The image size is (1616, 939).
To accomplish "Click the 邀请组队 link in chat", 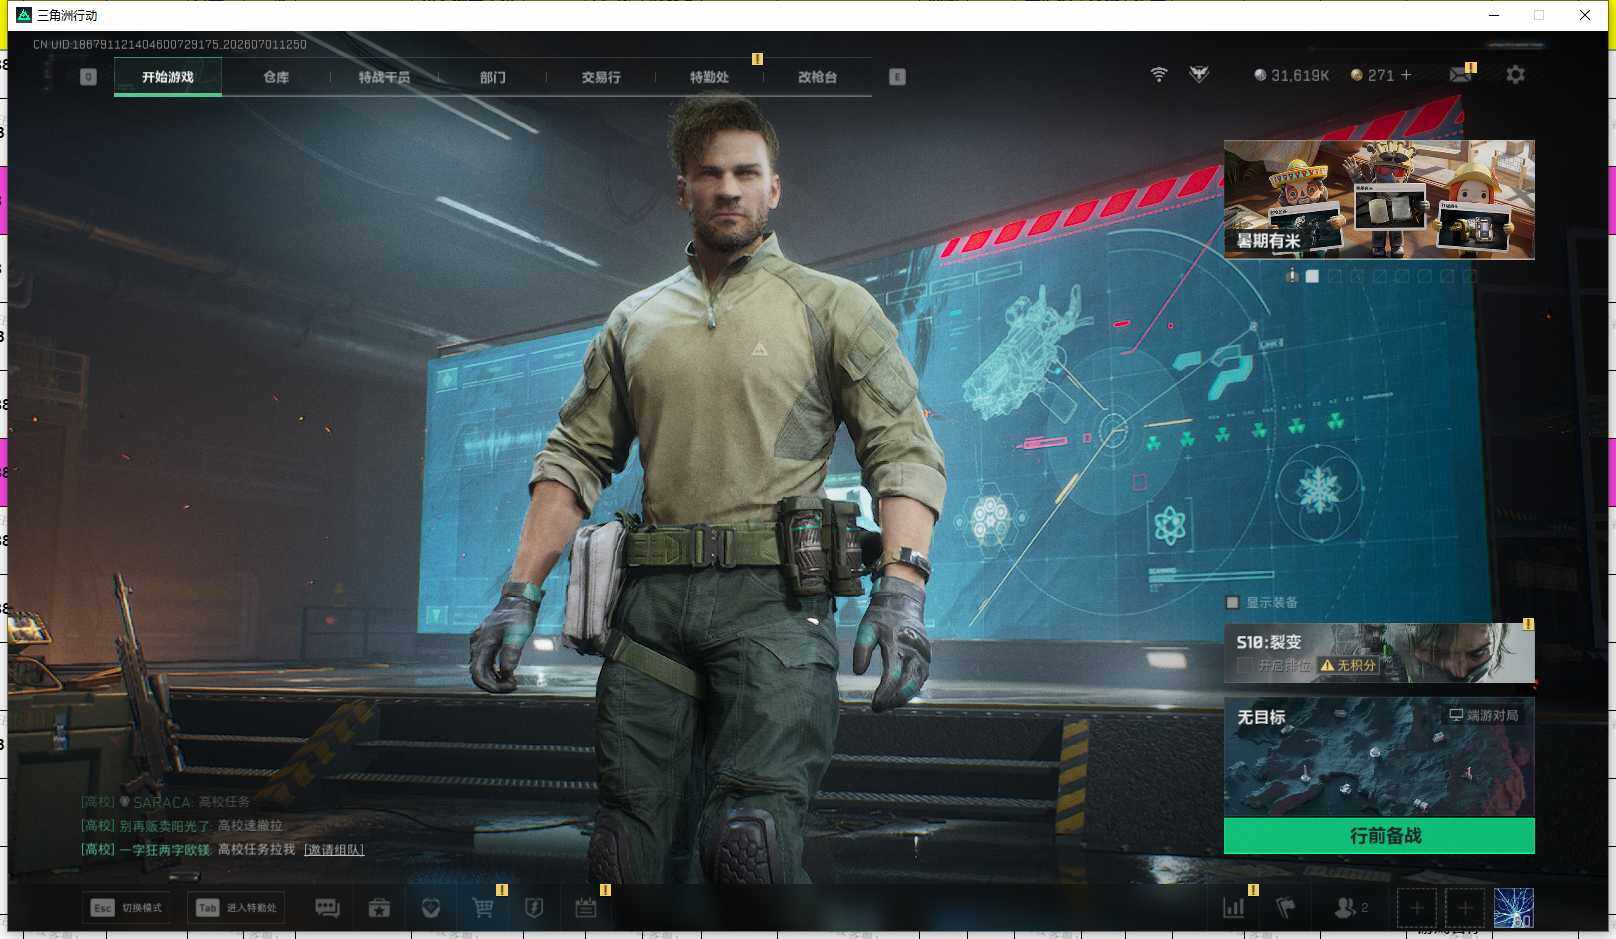I will point(334,850).
